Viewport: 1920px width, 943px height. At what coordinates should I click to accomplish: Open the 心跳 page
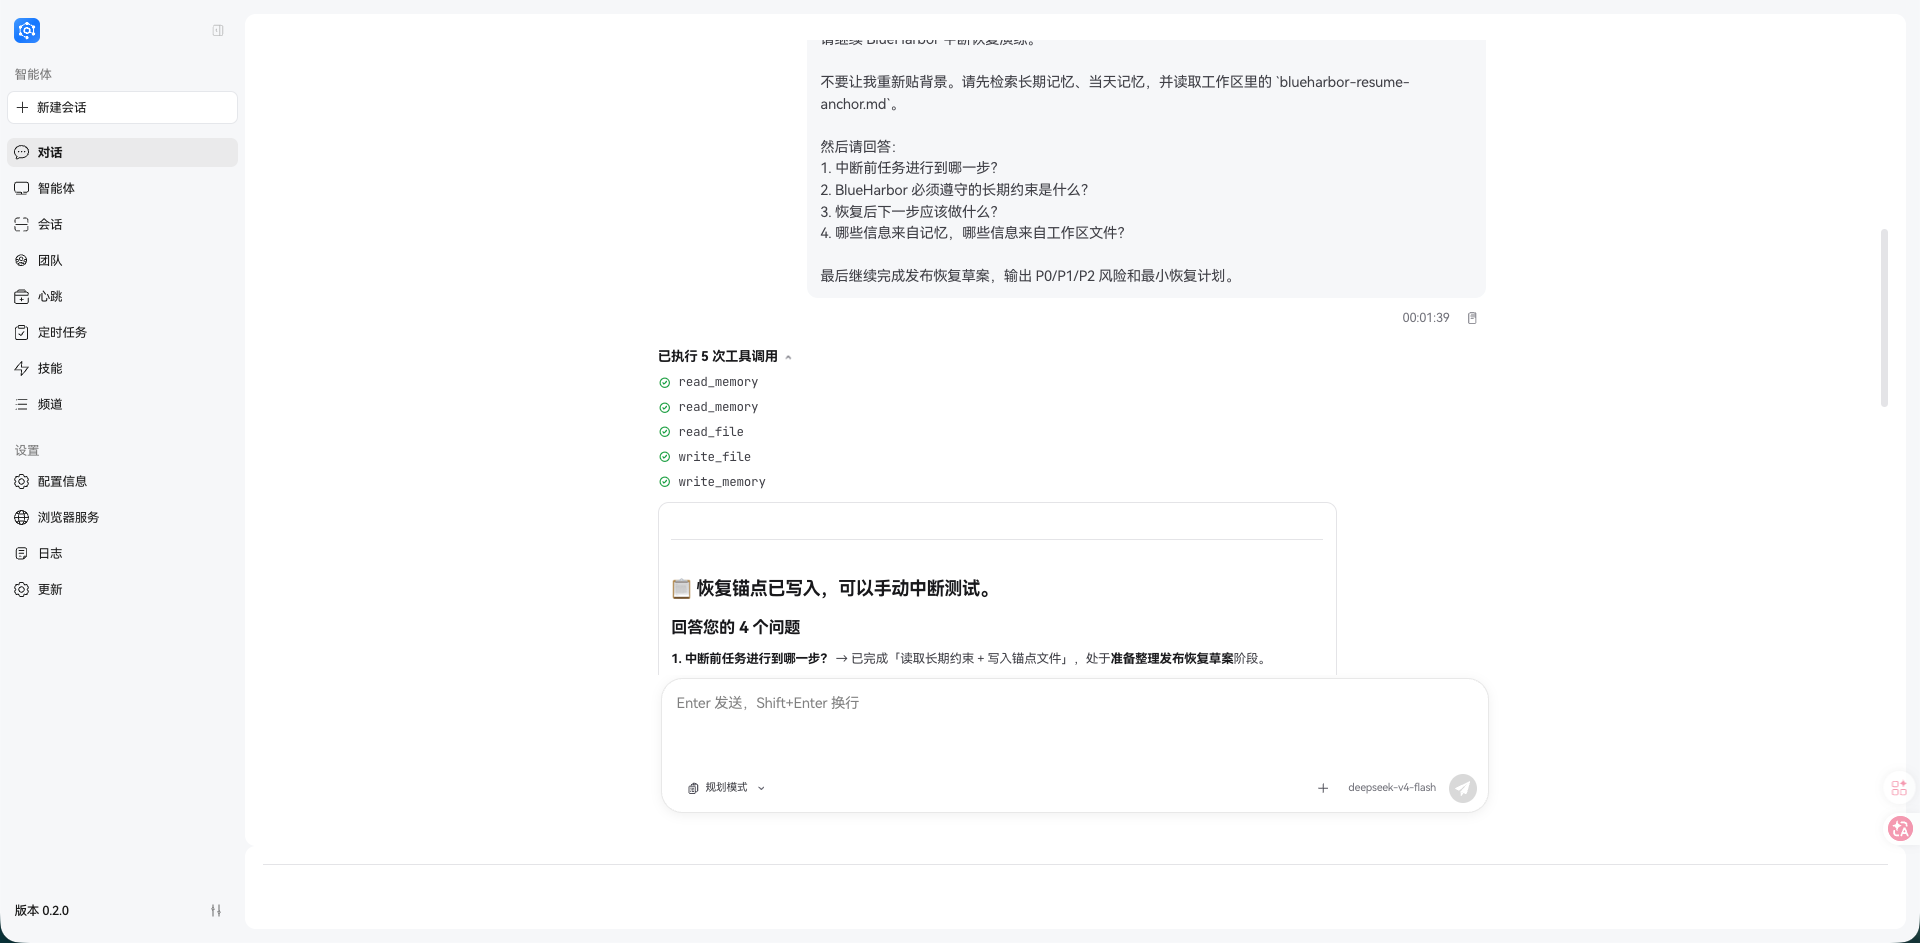pos(123,296)
